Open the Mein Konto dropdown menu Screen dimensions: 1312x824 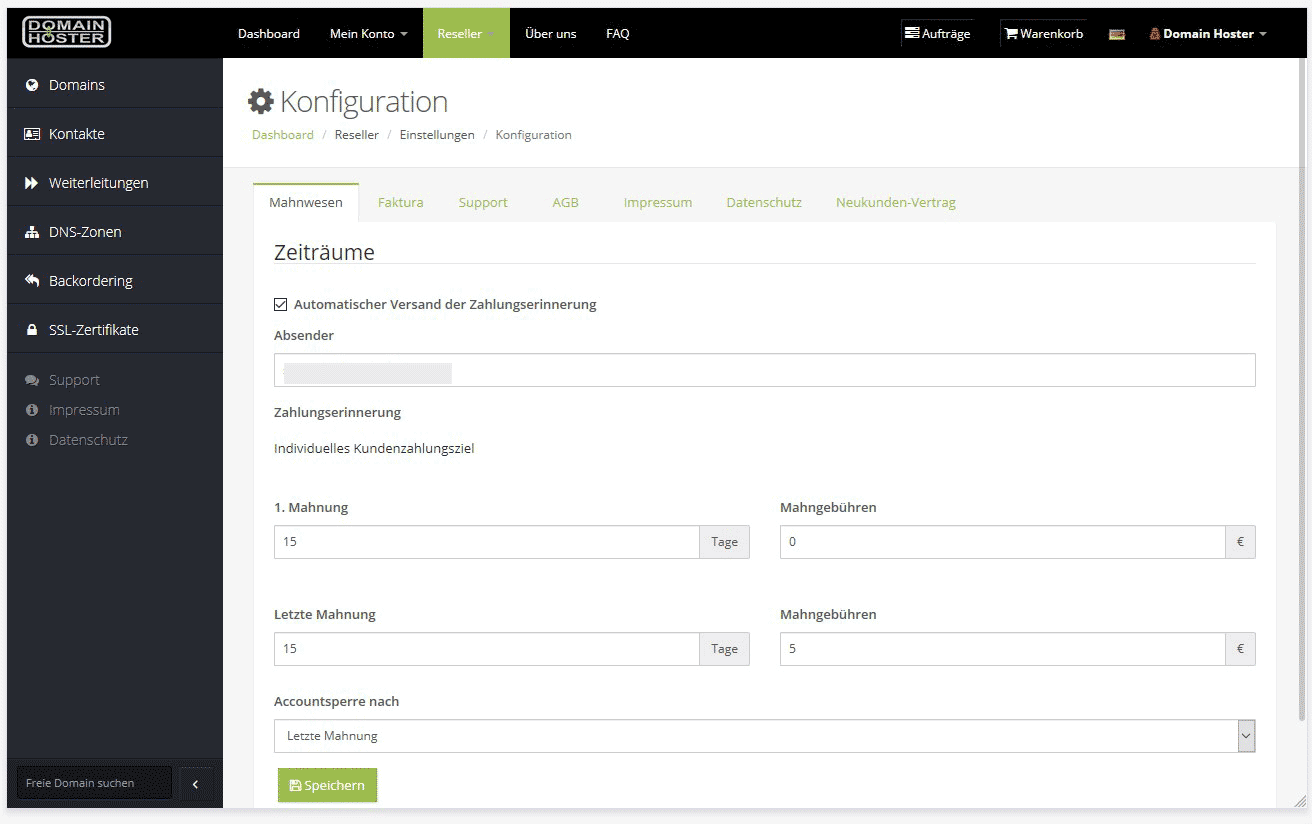[369, 33]
